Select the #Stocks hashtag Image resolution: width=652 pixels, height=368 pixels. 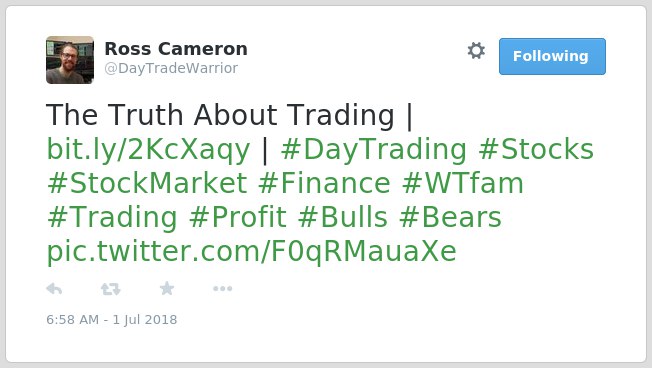536,150
